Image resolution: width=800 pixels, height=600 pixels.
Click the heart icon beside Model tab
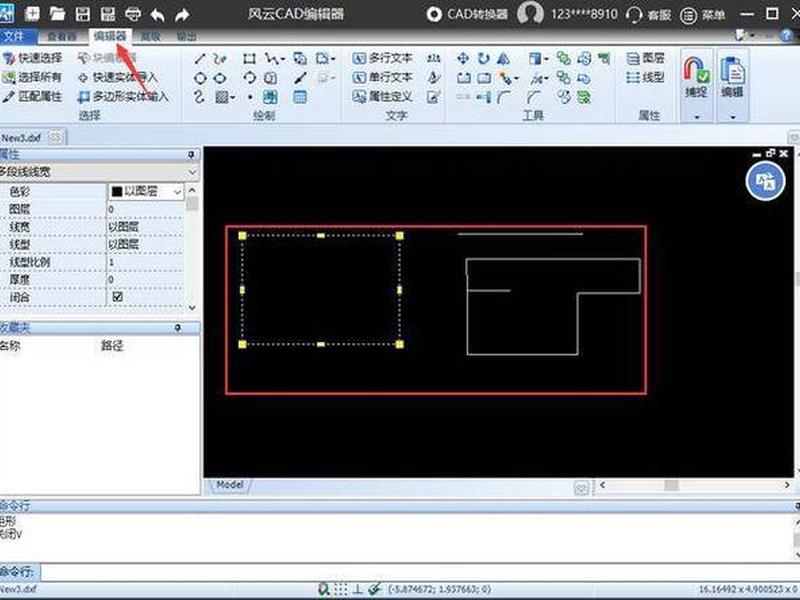[582, 487]
